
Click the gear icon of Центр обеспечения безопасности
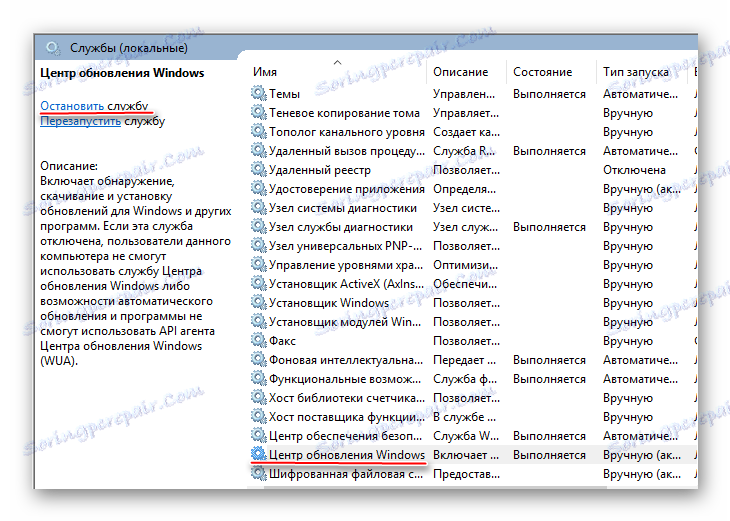coord(258,436)
